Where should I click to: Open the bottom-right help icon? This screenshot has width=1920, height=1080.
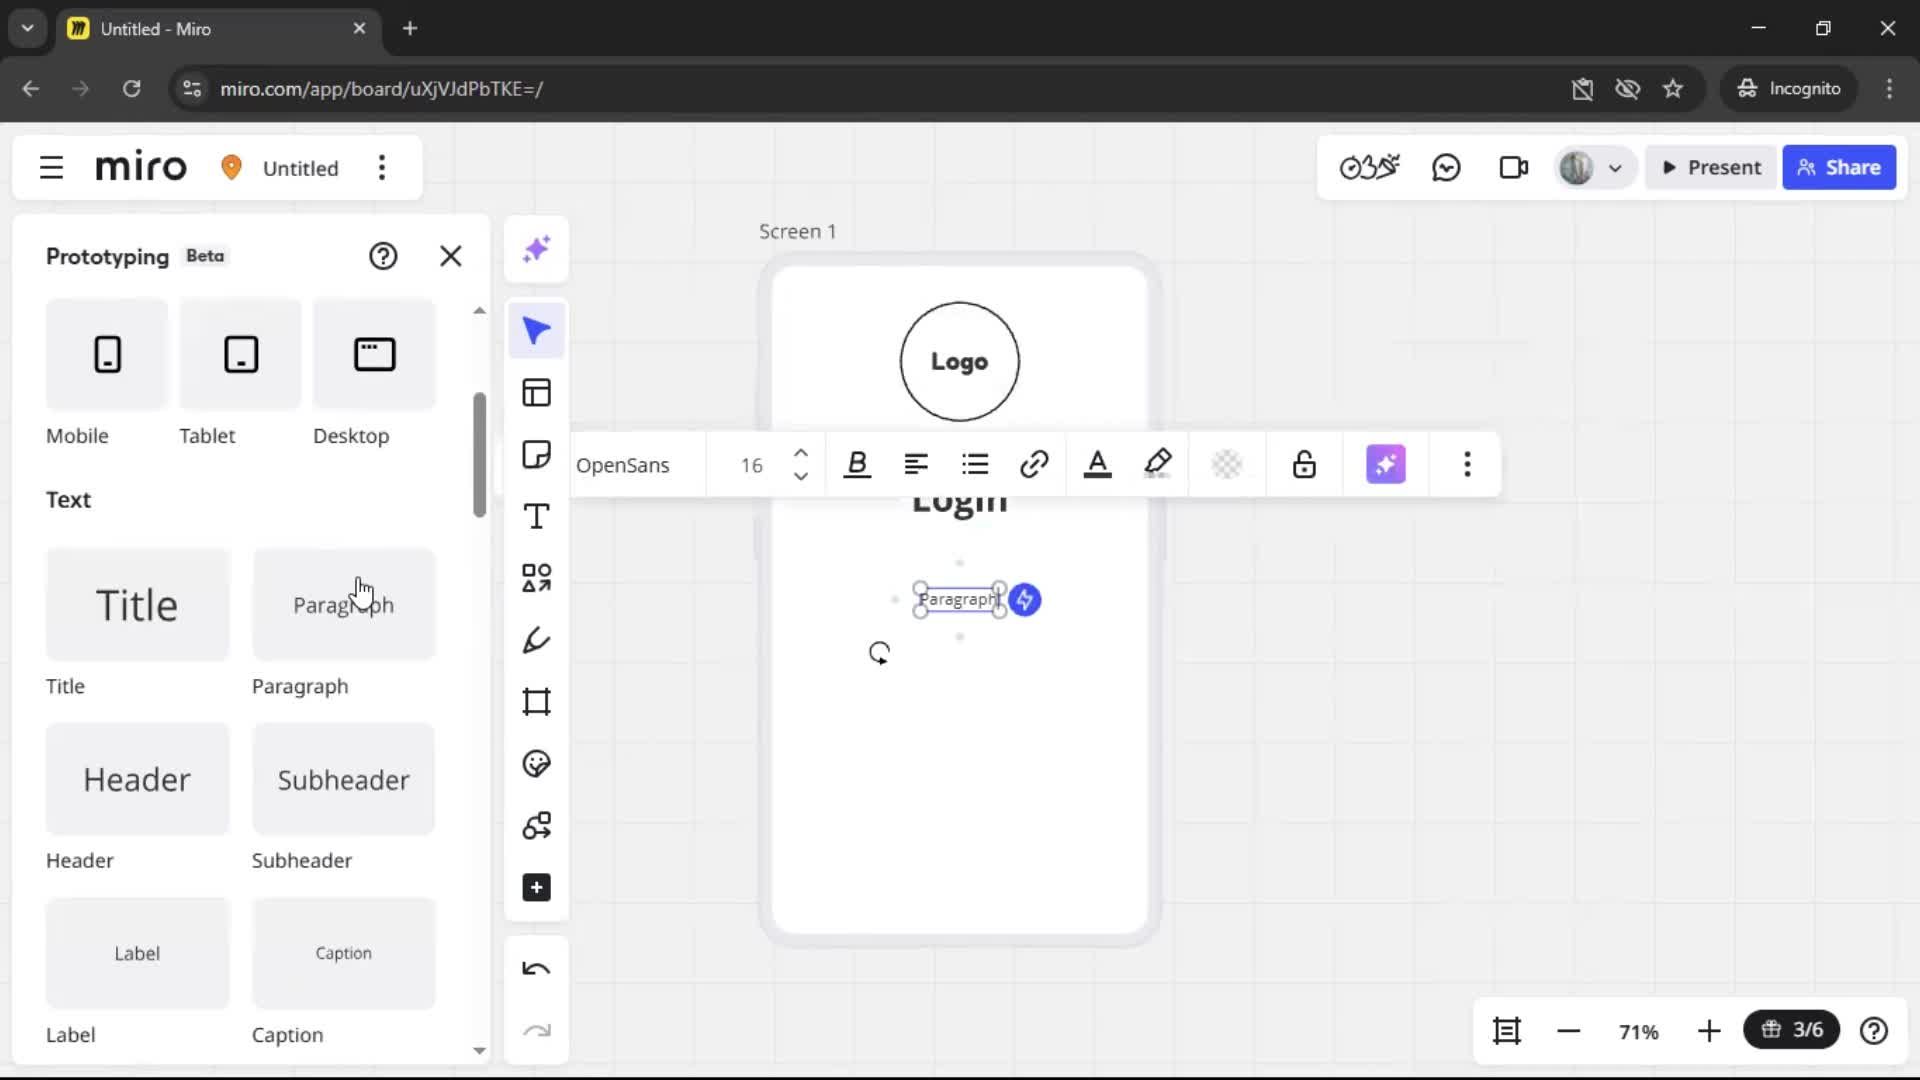coord(1874,1031)
